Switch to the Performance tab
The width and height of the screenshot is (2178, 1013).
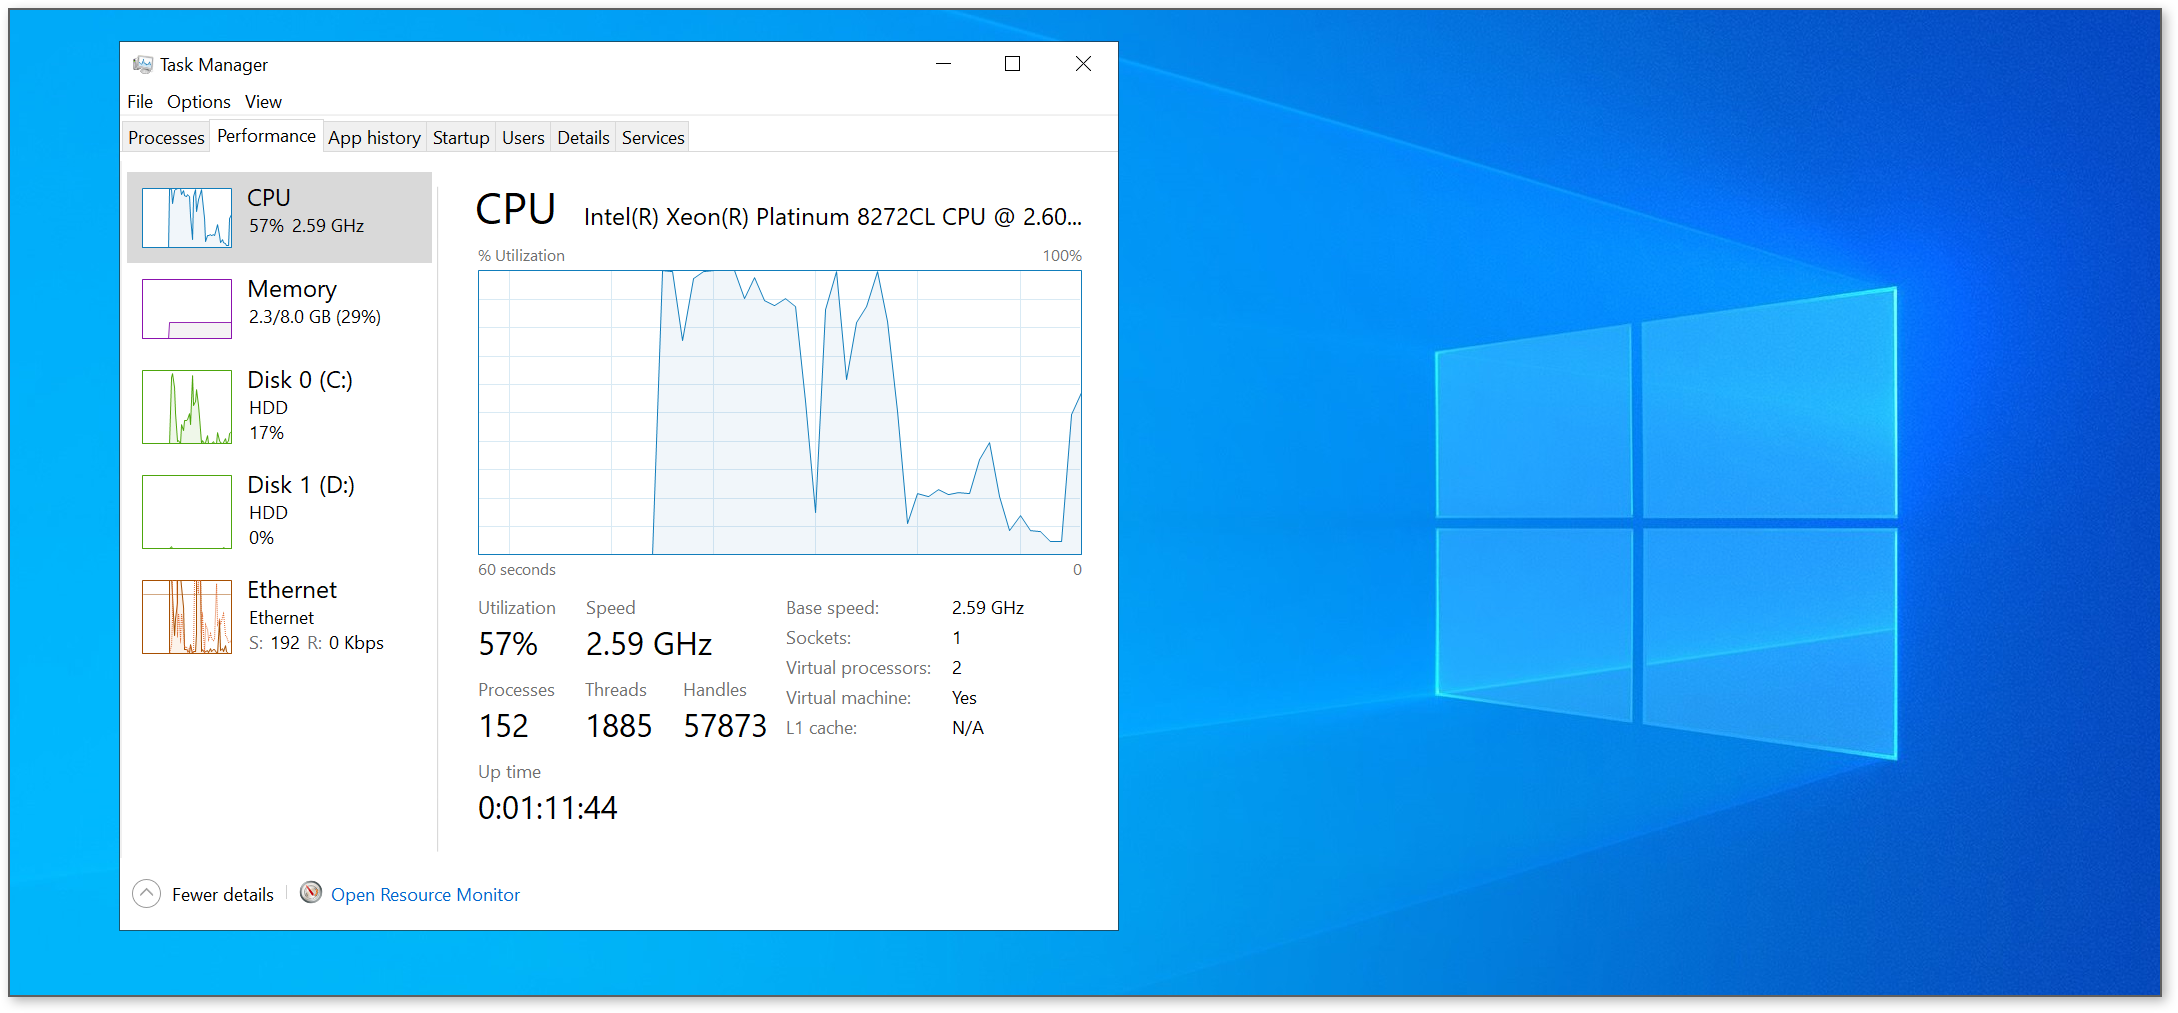click(266, 136)
